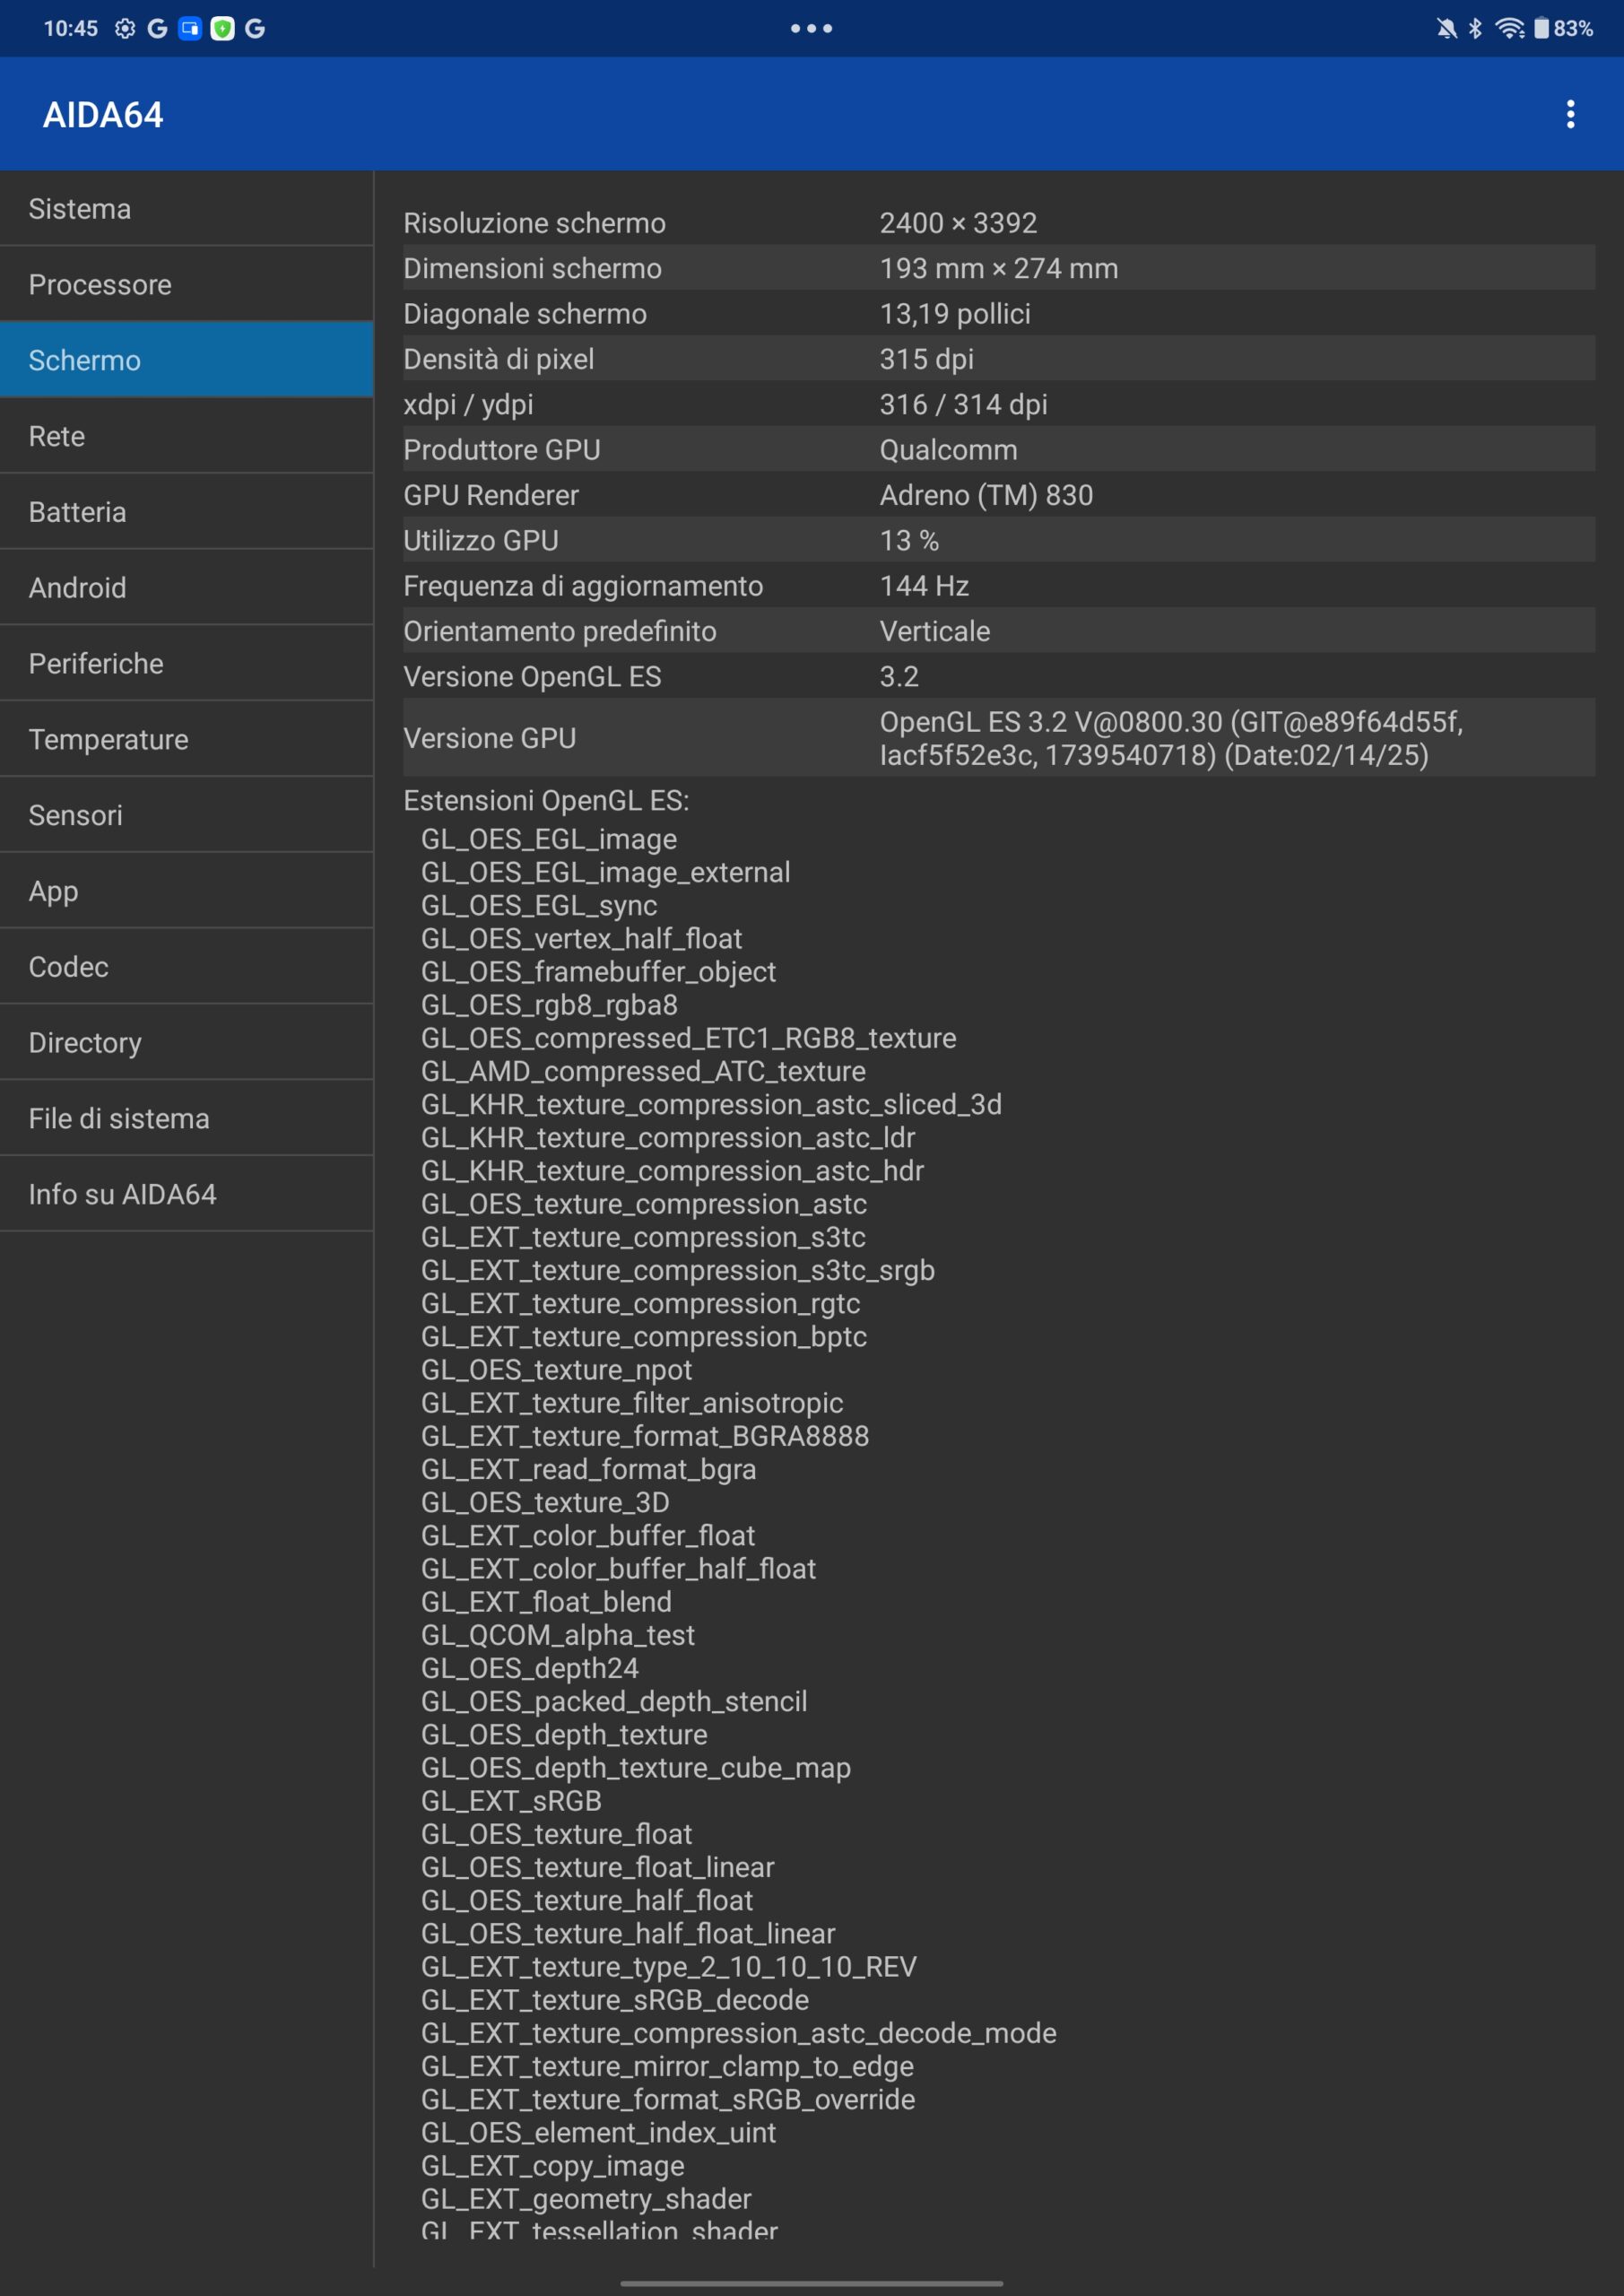Open the Rete section
The image size is (1624, 2296).
187,436
